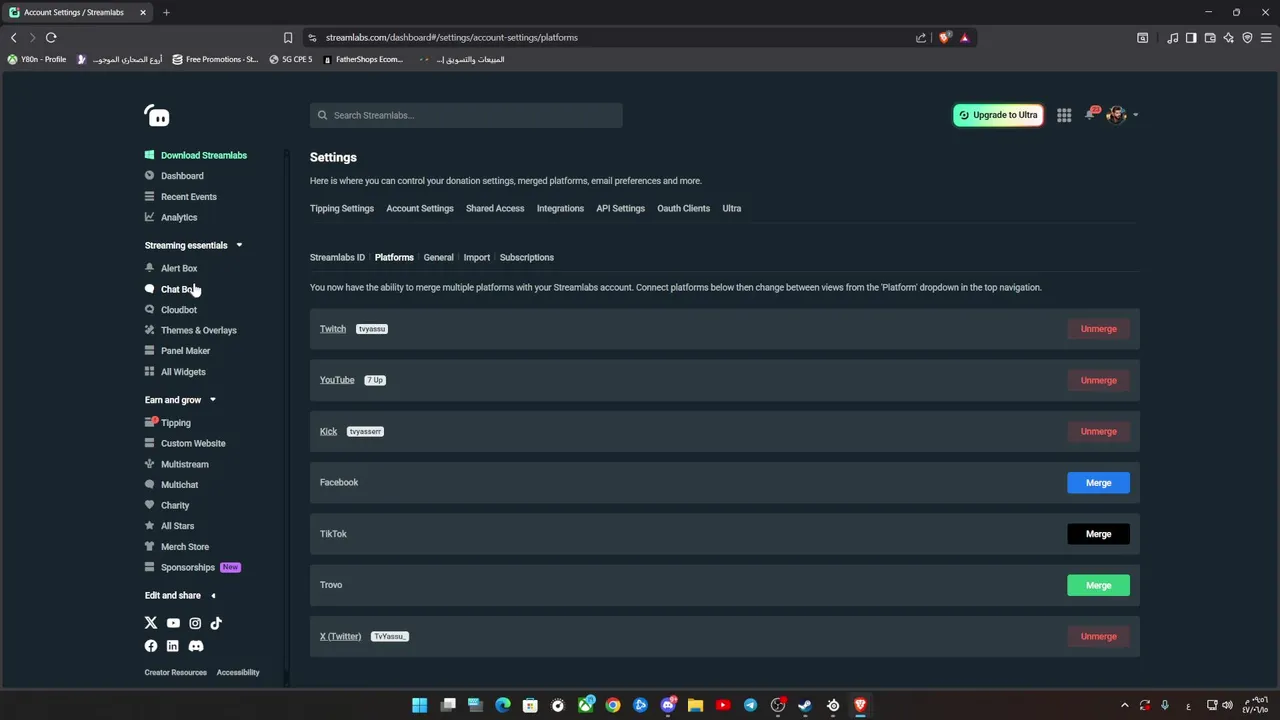This screenshot has width=1280, height=720.
Task: Reload the page
Action: (51, 37)
